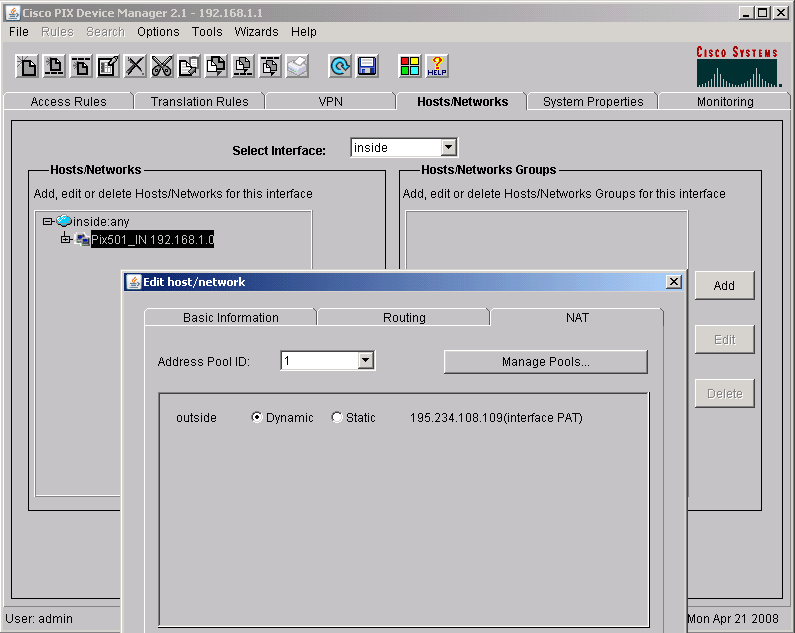Open the Options menu
795x633 pixels.
click(x=158, y=31)
